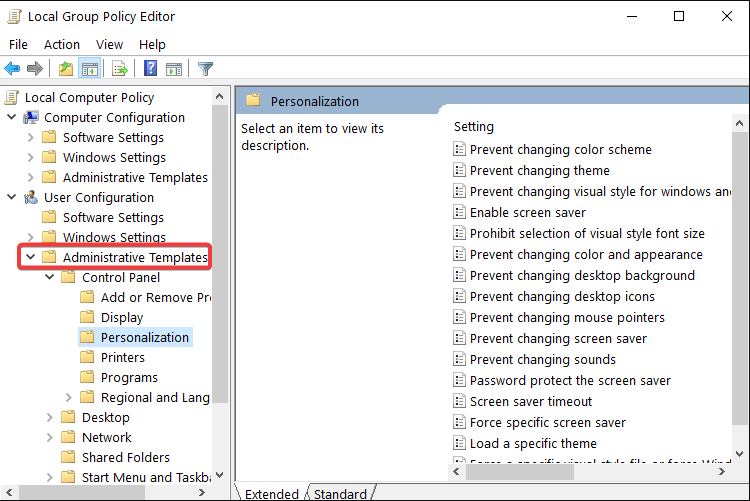
Task: Click the policy icon beside Prevent changing sounds
Action: click(x=459, y=359)
